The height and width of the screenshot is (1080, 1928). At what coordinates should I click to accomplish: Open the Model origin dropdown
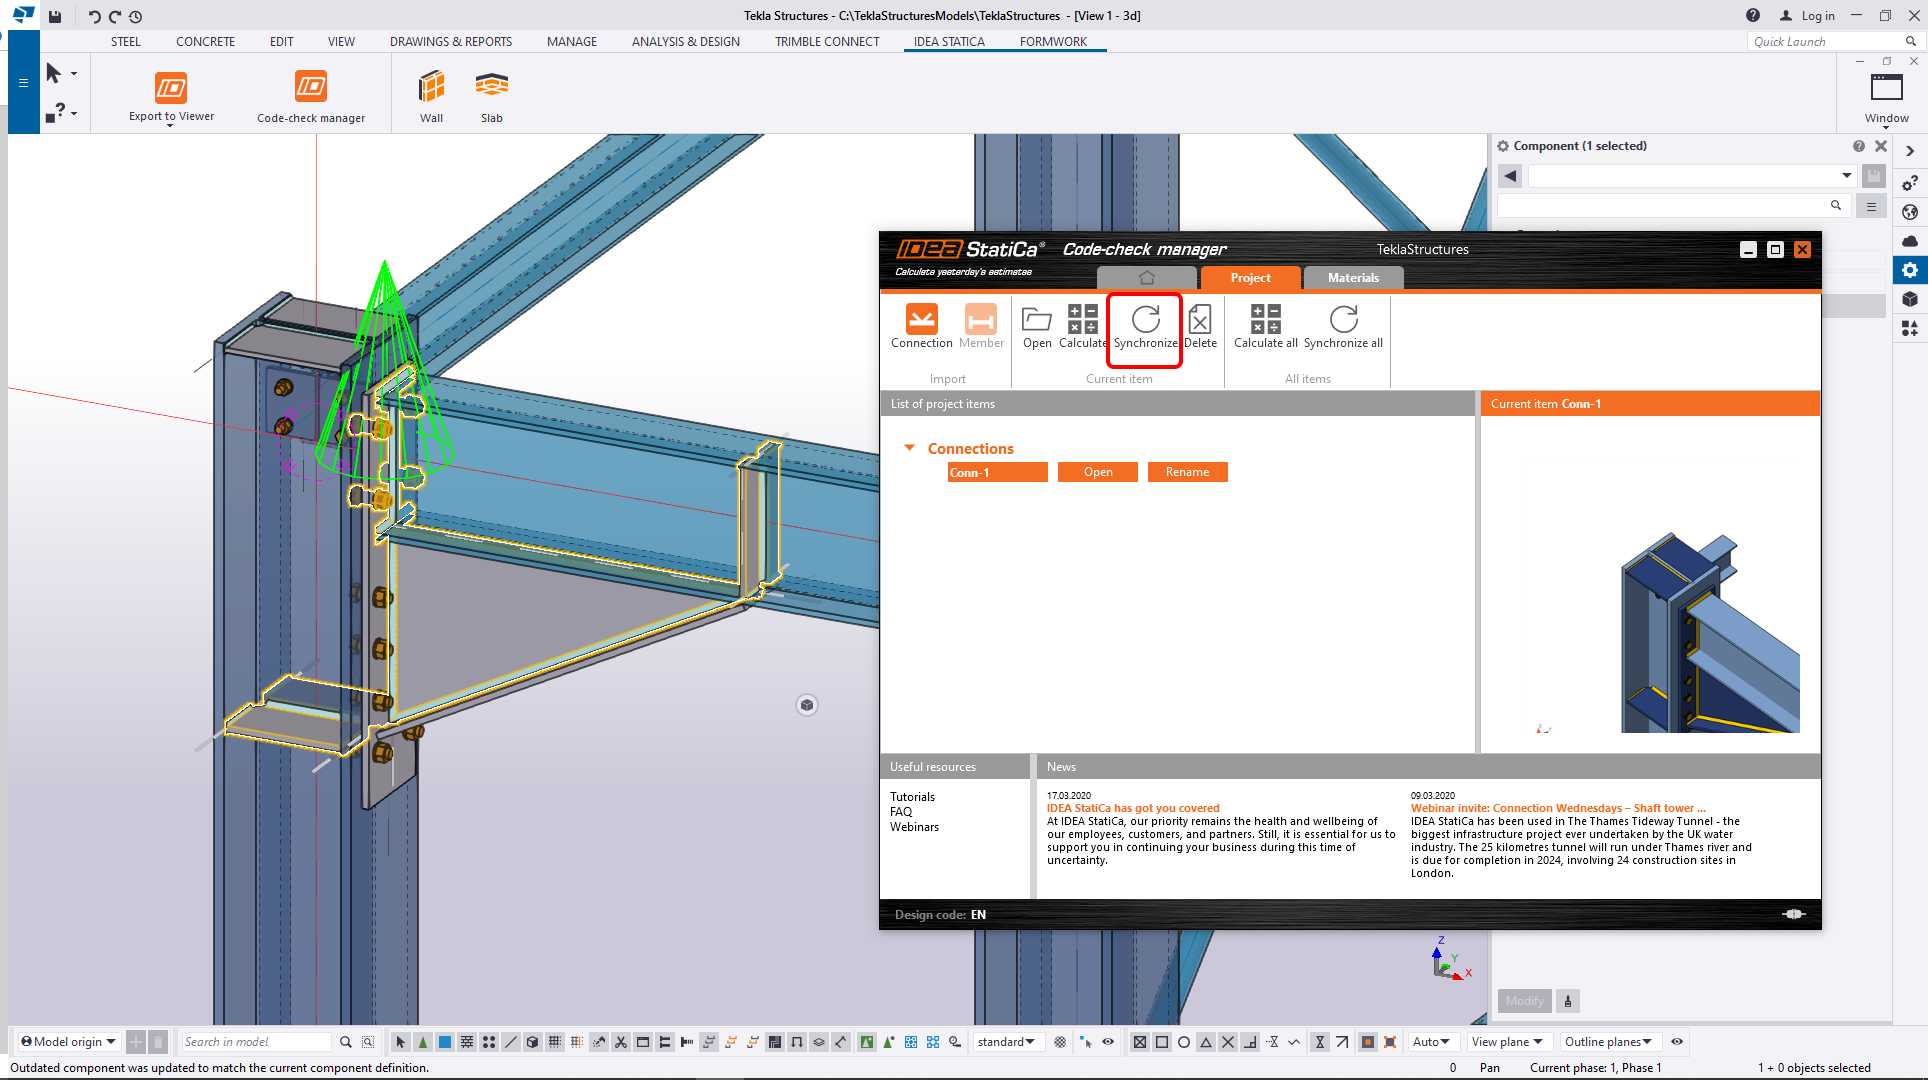point(68,1042)
